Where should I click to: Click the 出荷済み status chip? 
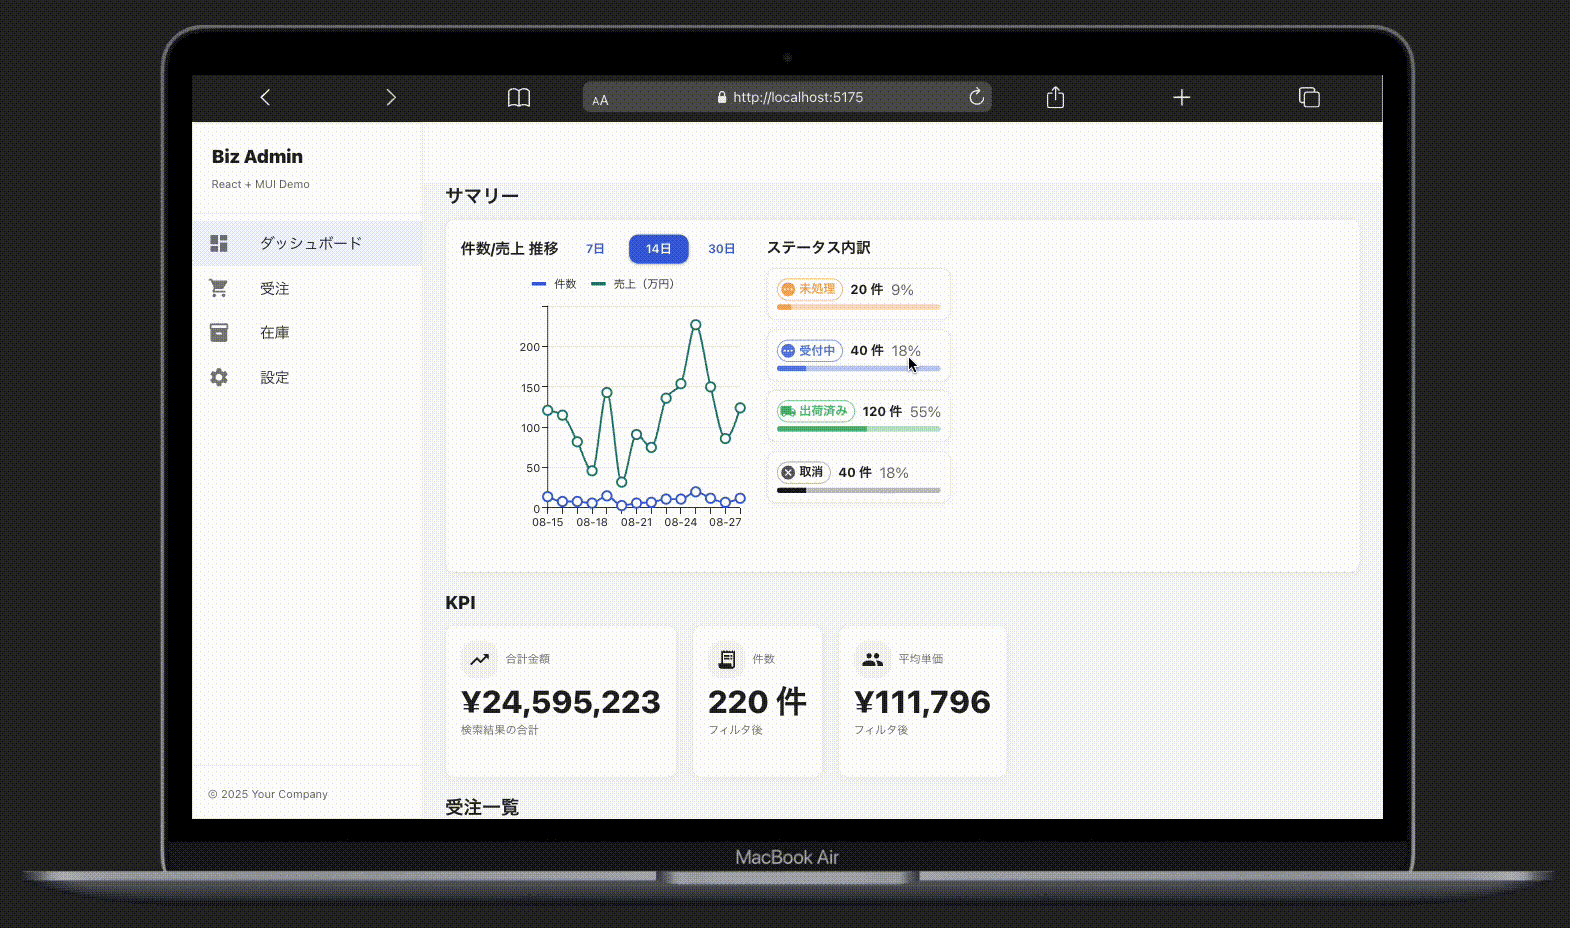coord(815,411)
